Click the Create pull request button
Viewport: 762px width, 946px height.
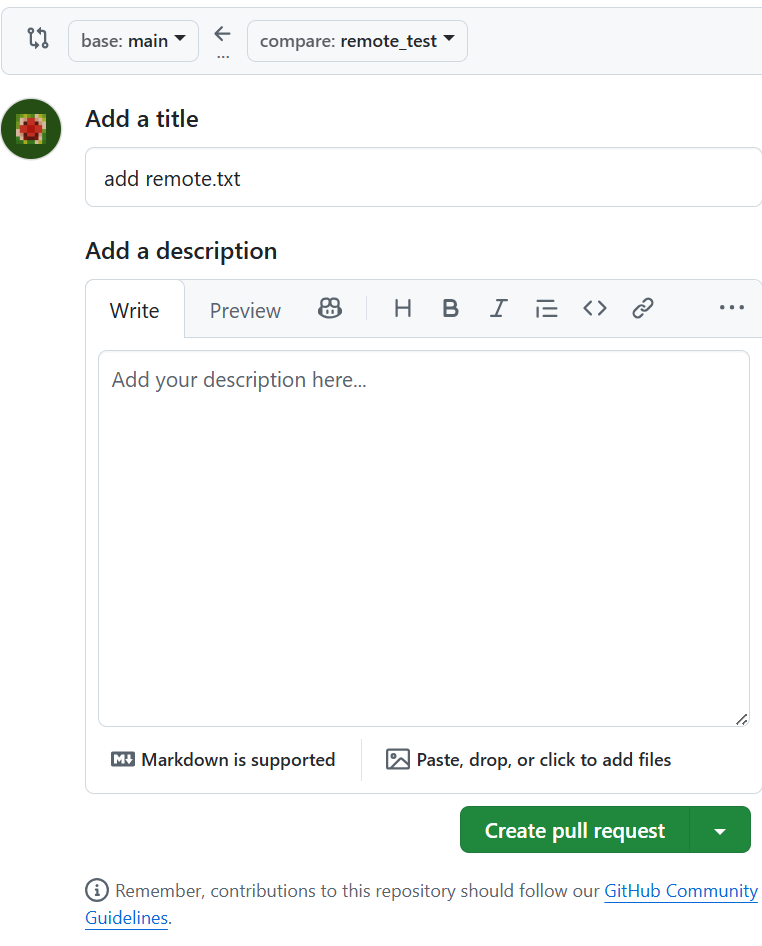pos(574,831)
